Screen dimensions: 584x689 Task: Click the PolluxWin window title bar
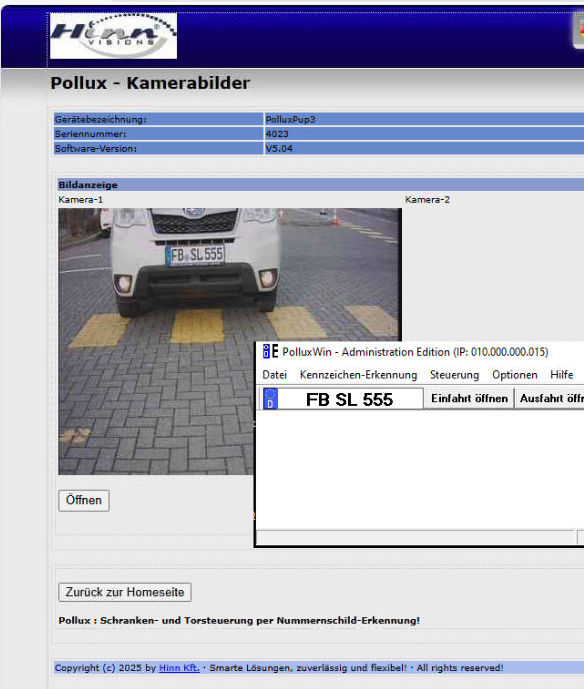(420, 352)
